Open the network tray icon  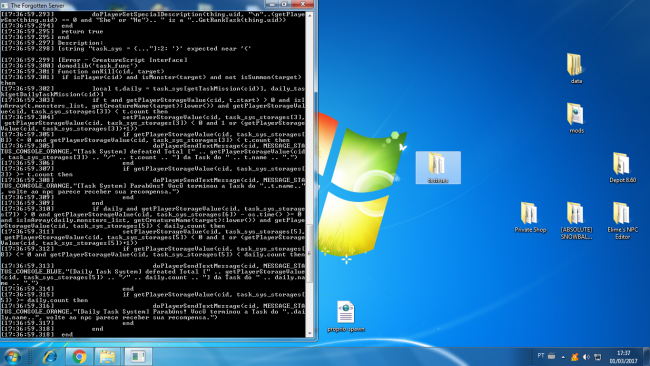597,357
